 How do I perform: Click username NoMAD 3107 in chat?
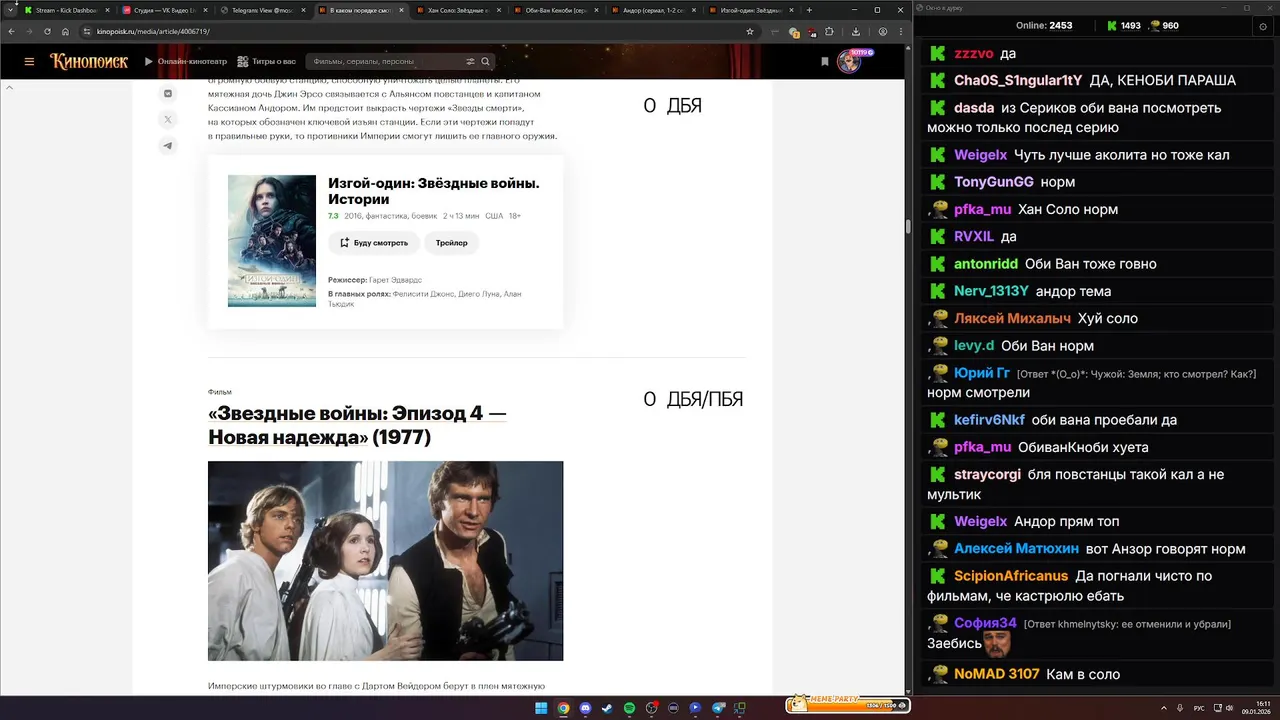click(997, 674)
